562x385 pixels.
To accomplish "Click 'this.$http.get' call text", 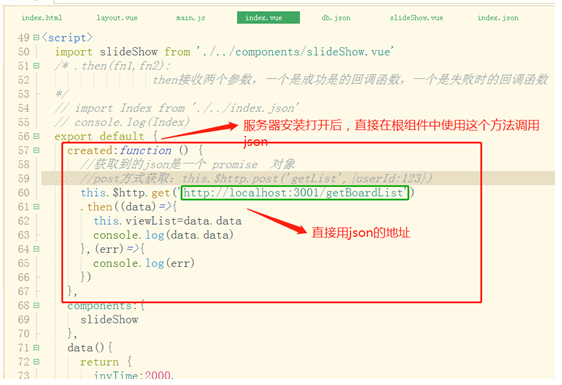I will 125,193.
